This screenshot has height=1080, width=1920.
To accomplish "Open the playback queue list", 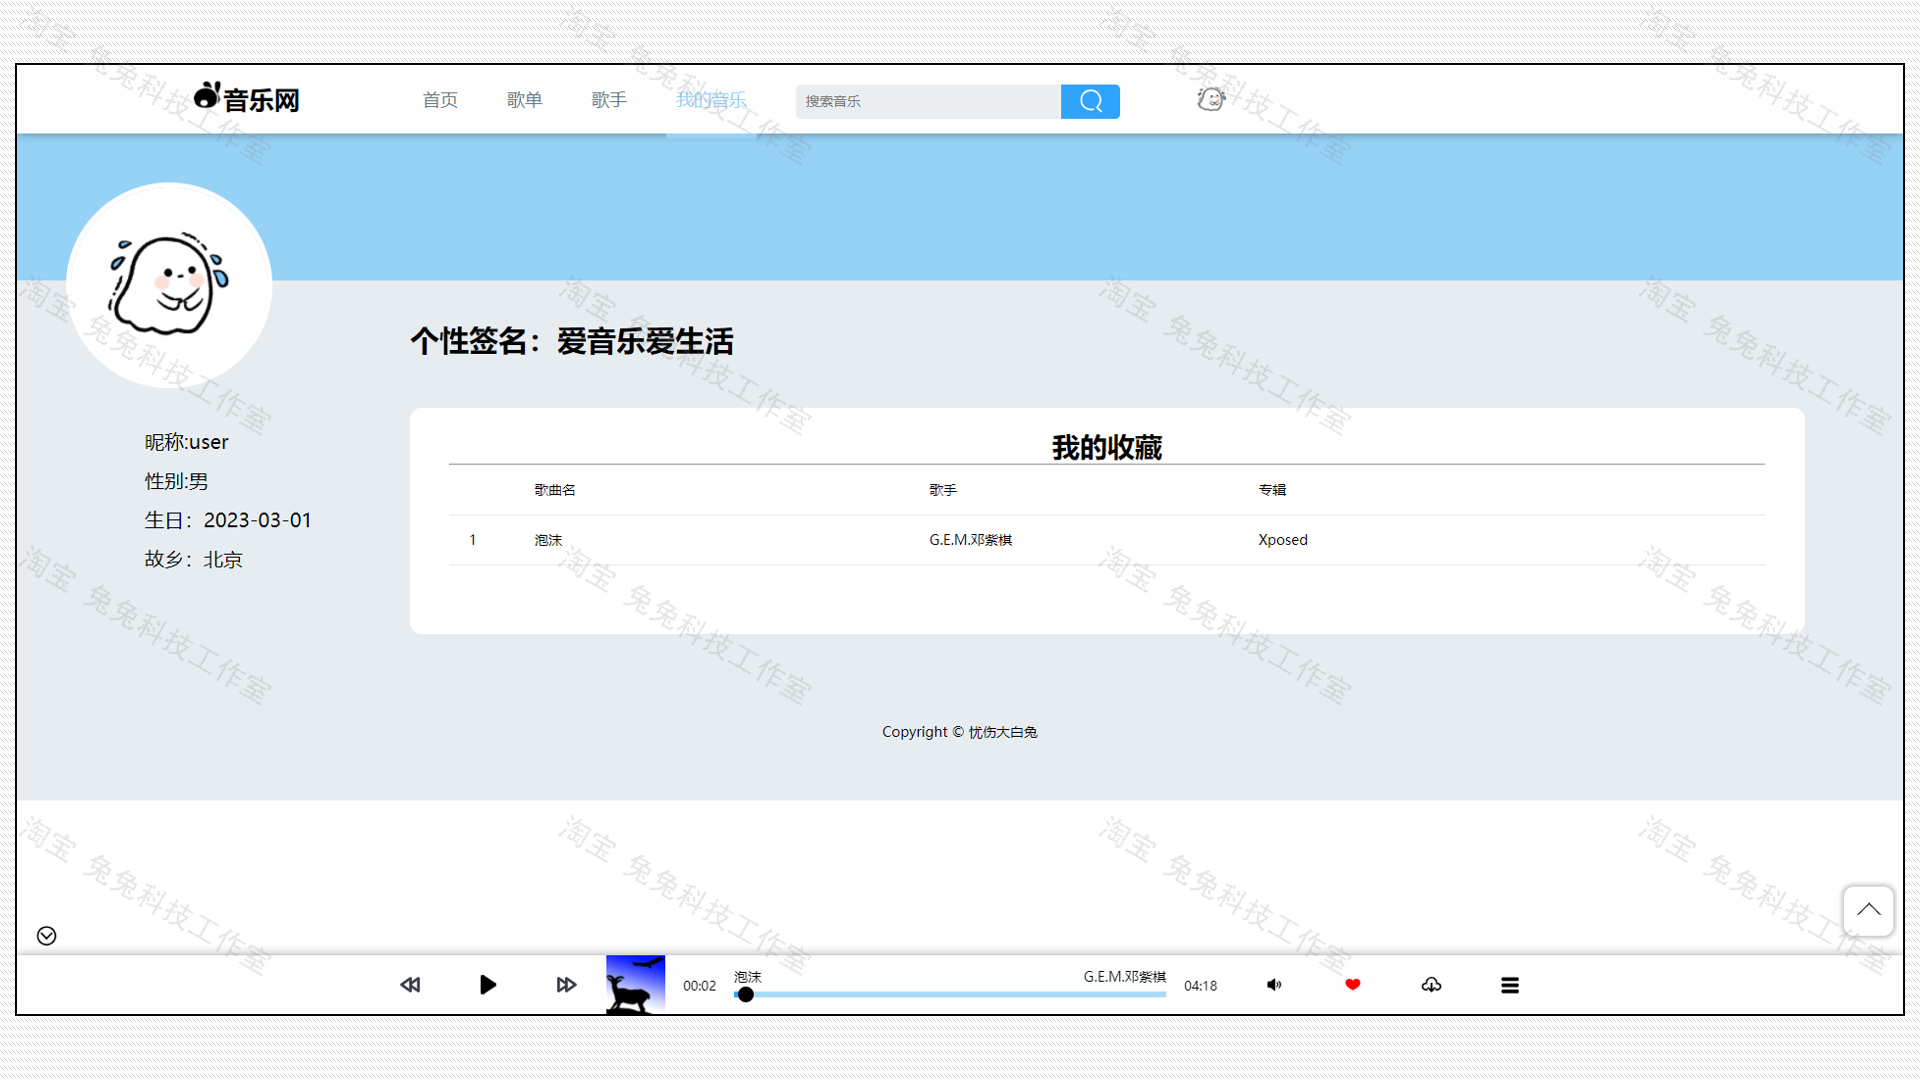I will pos(1510,984).
